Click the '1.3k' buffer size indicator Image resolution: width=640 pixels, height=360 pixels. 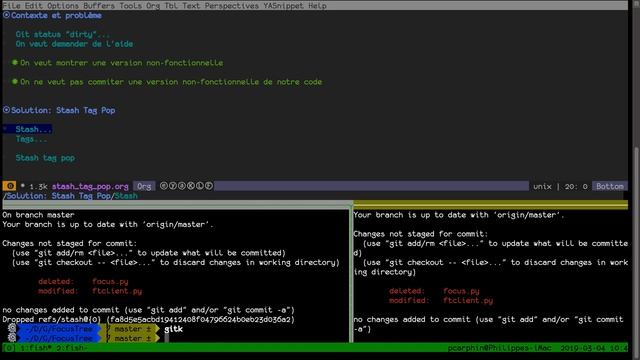[38, 187]
